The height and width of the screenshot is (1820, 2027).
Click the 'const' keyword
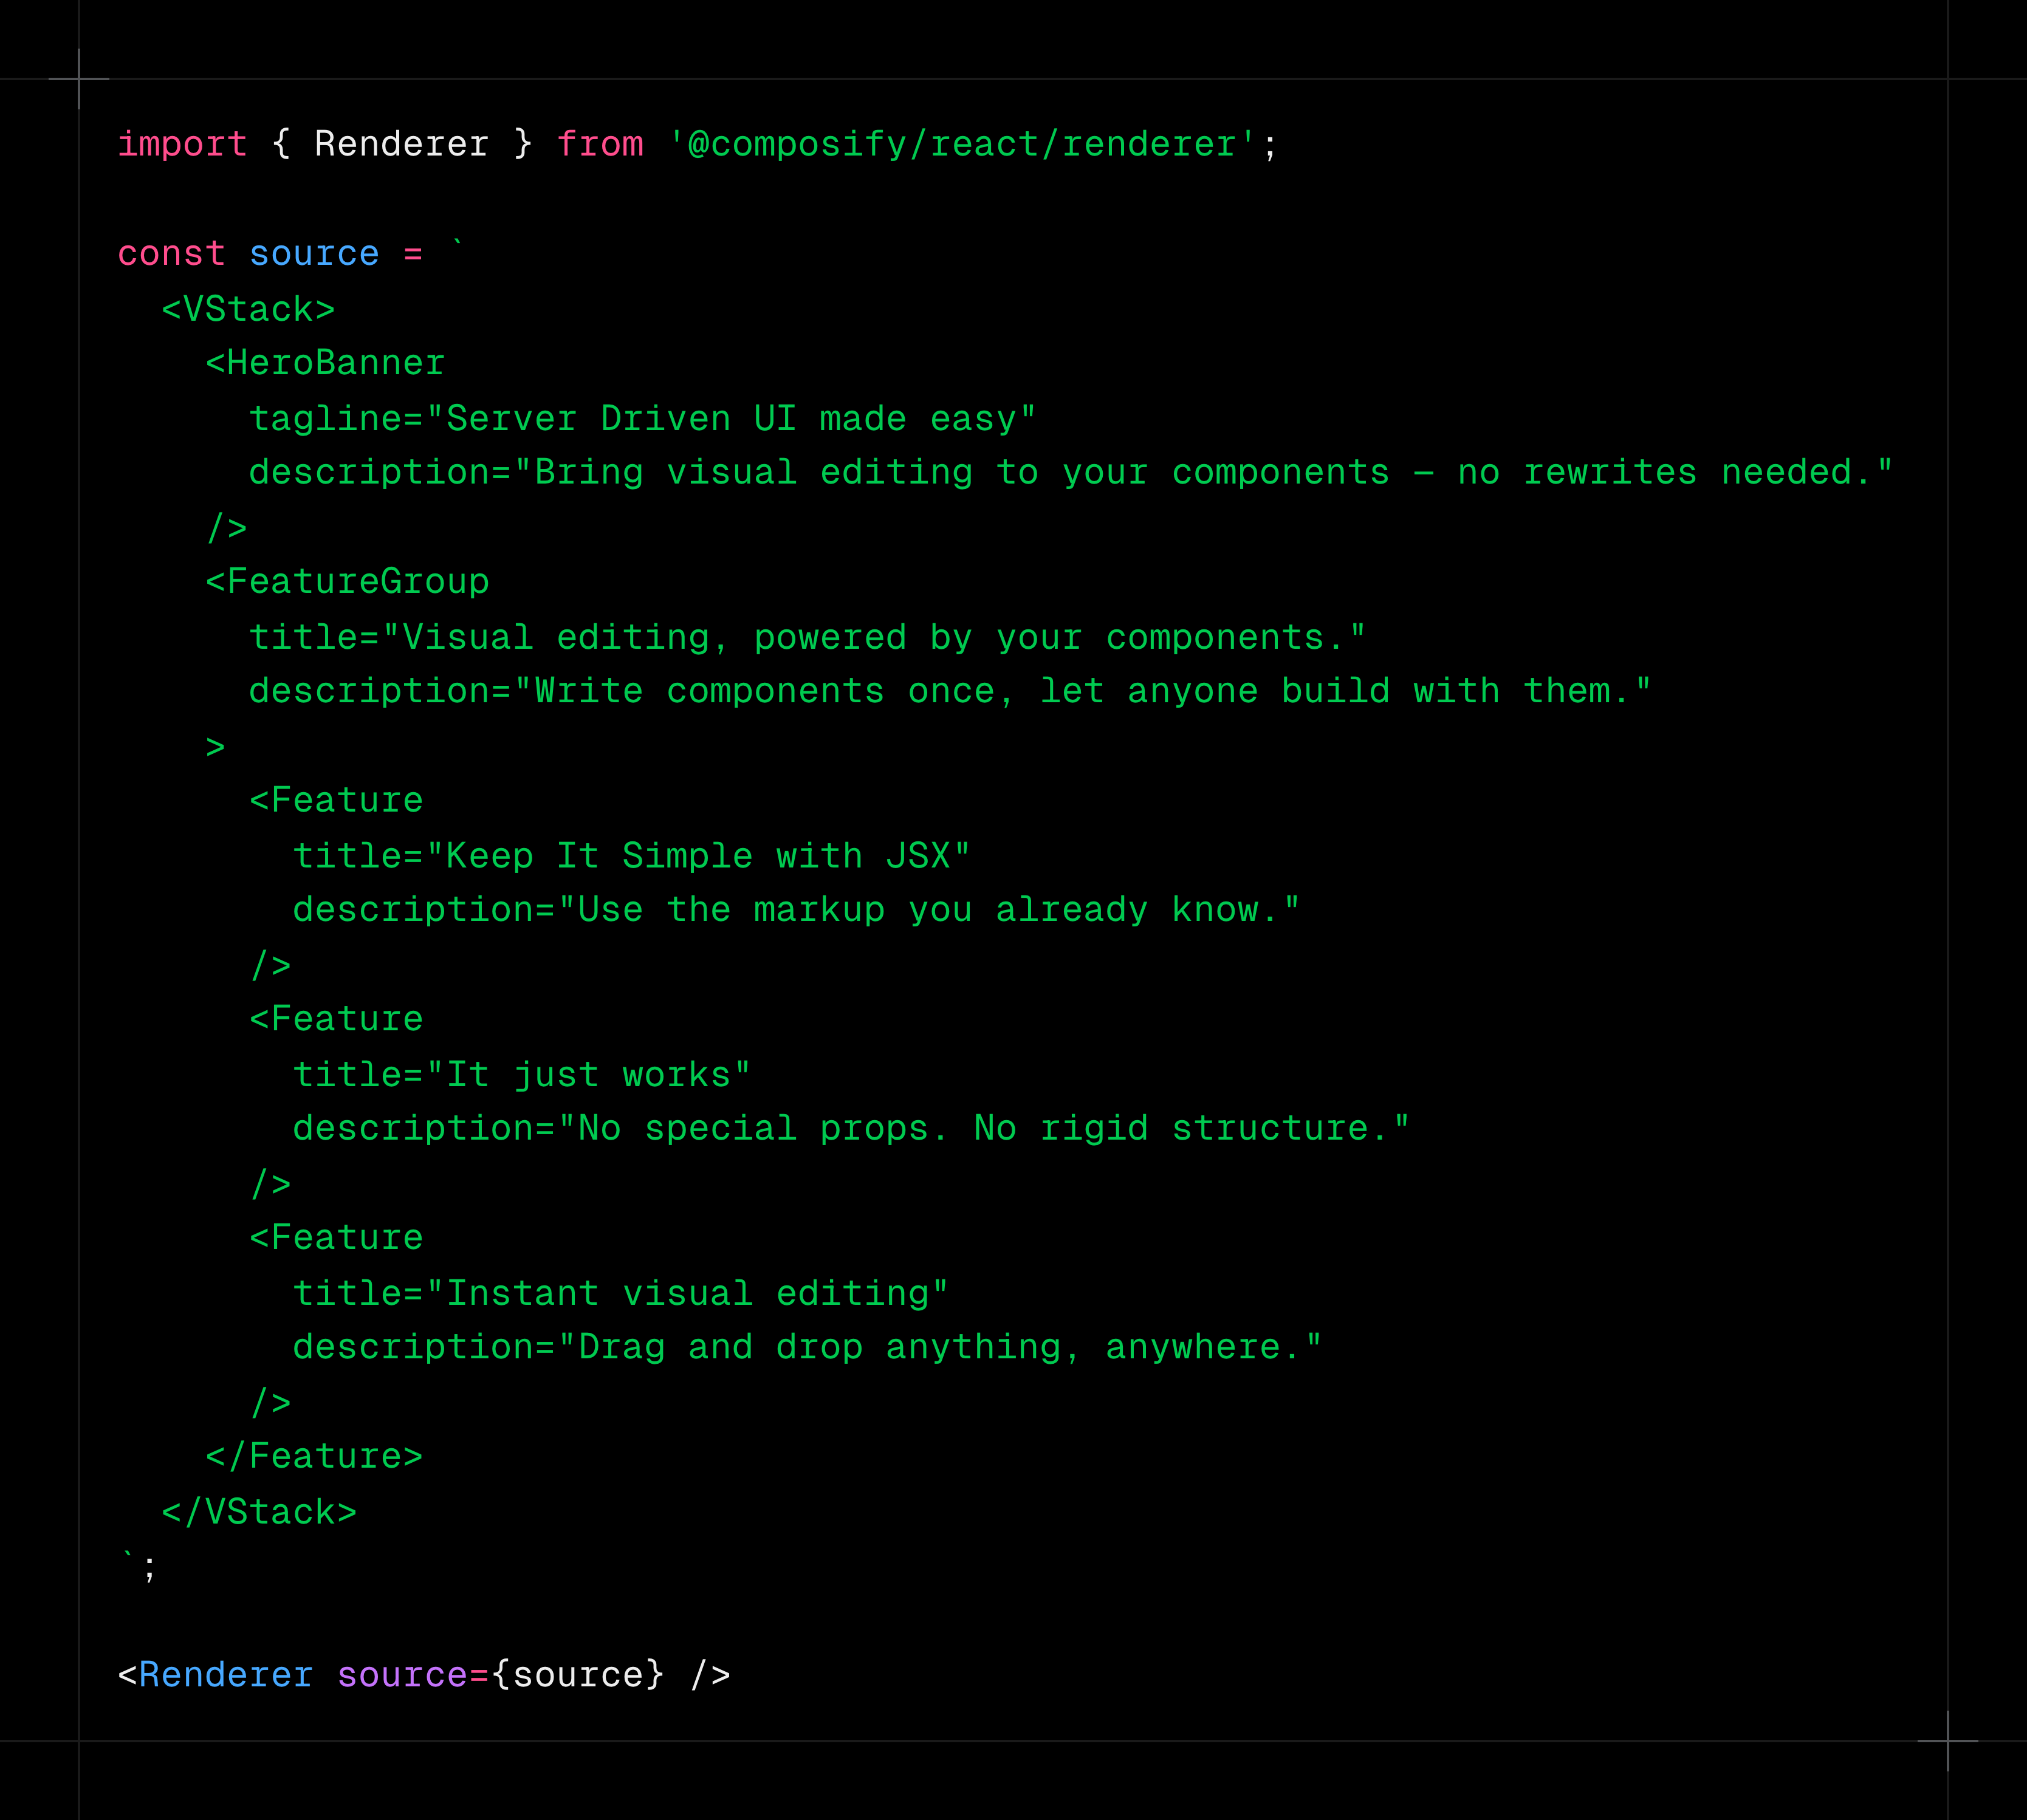pos(171,254)
